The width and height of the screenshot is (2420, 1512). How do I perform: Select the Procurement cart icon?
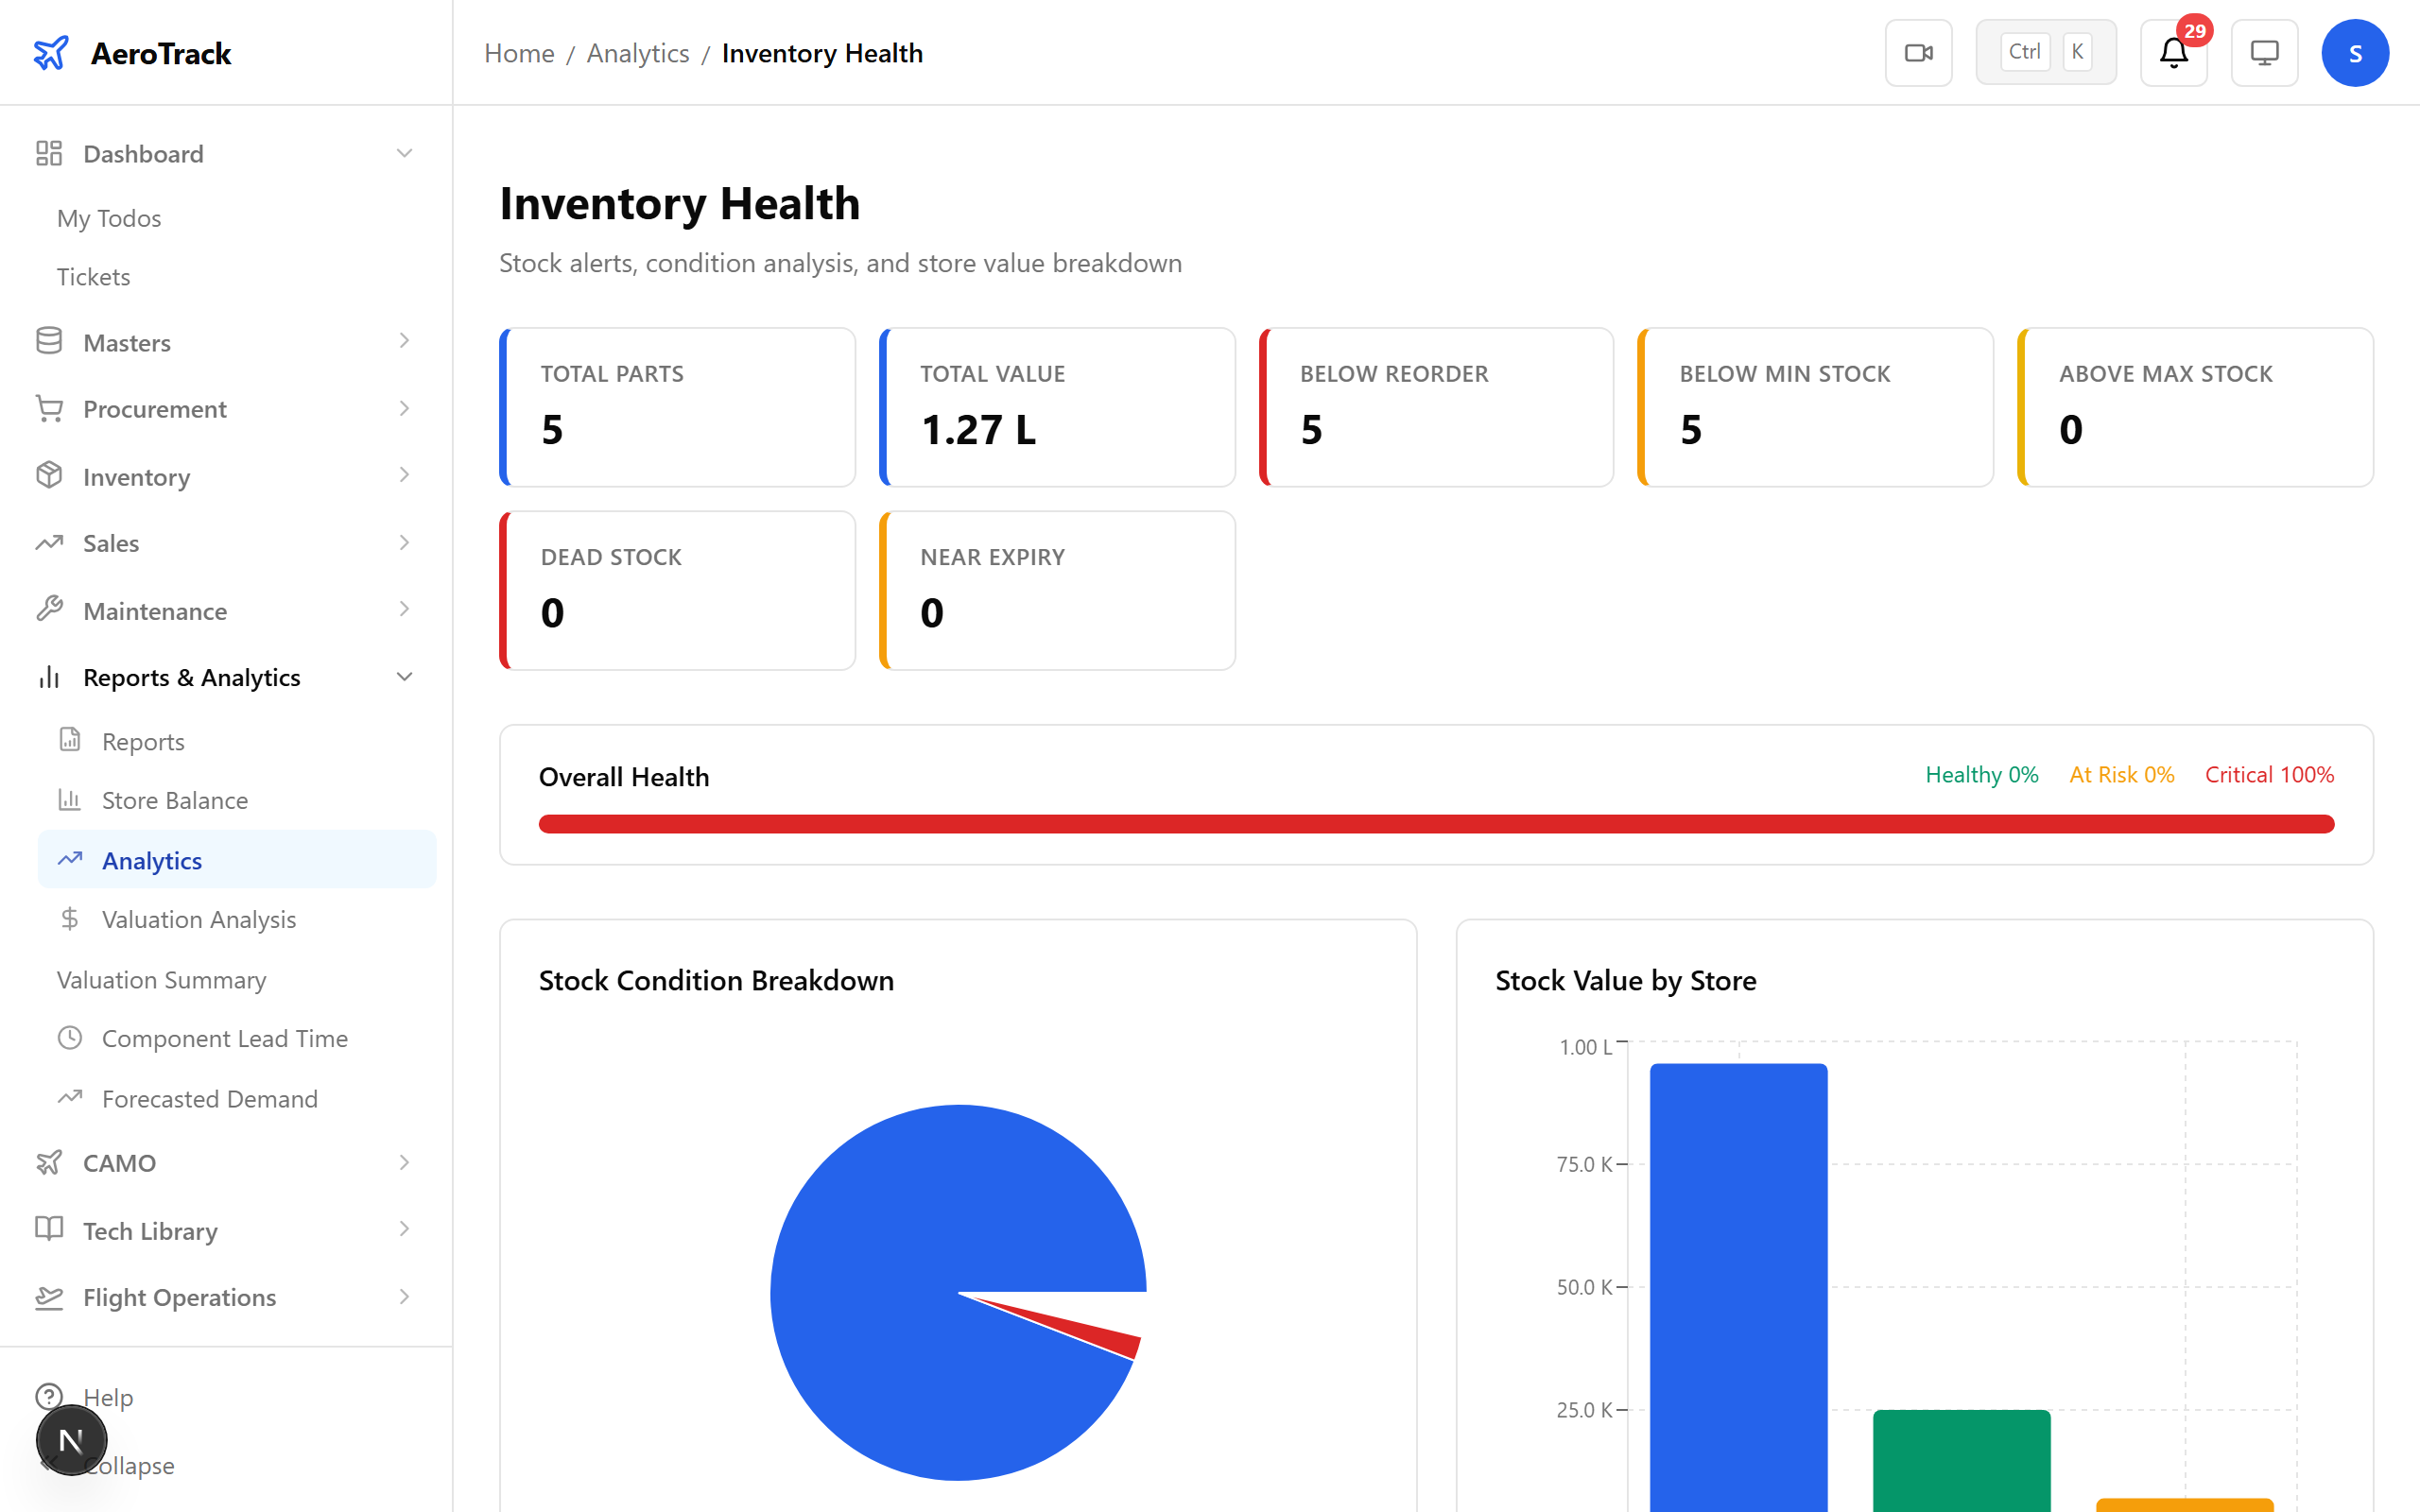49,408
